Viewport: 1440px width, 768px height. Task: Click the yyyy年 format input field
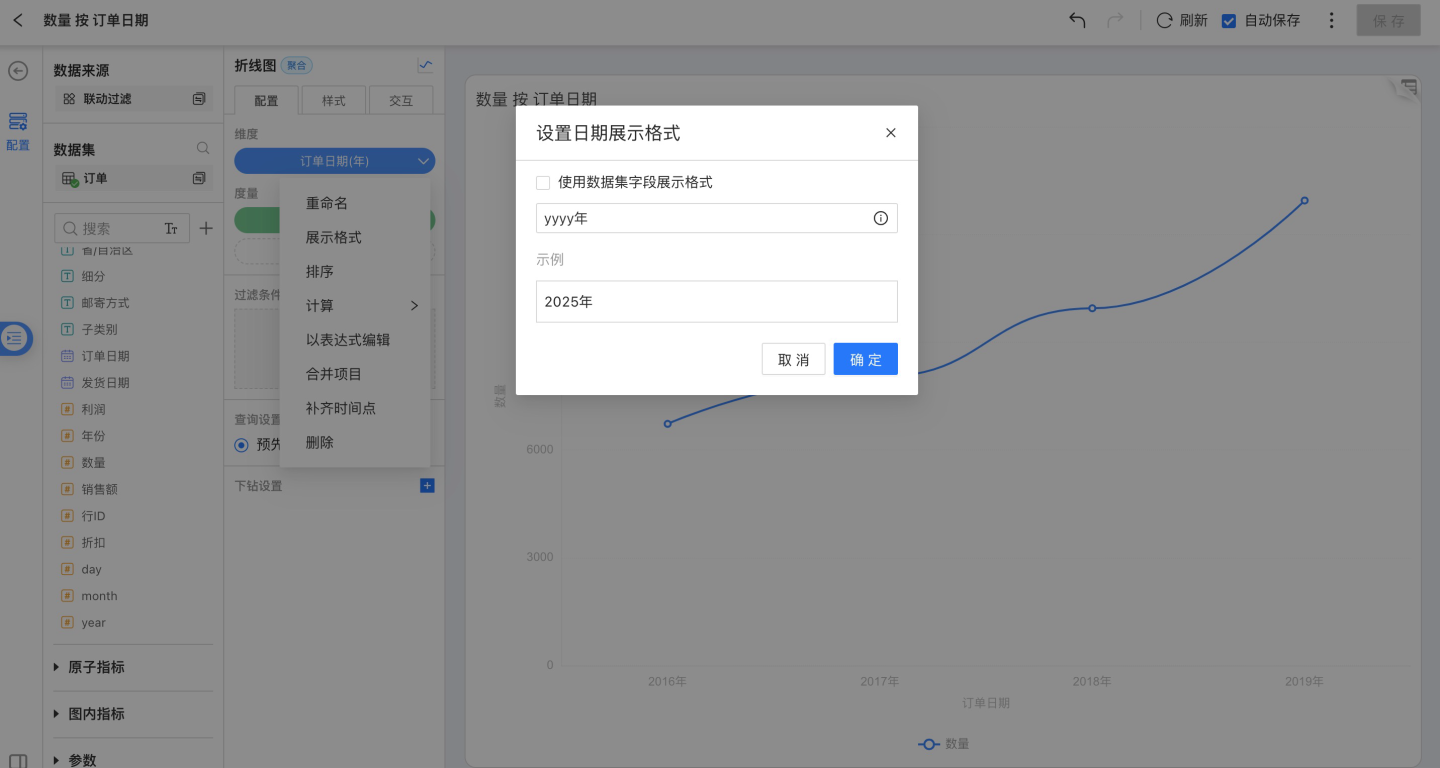point(700,218)
